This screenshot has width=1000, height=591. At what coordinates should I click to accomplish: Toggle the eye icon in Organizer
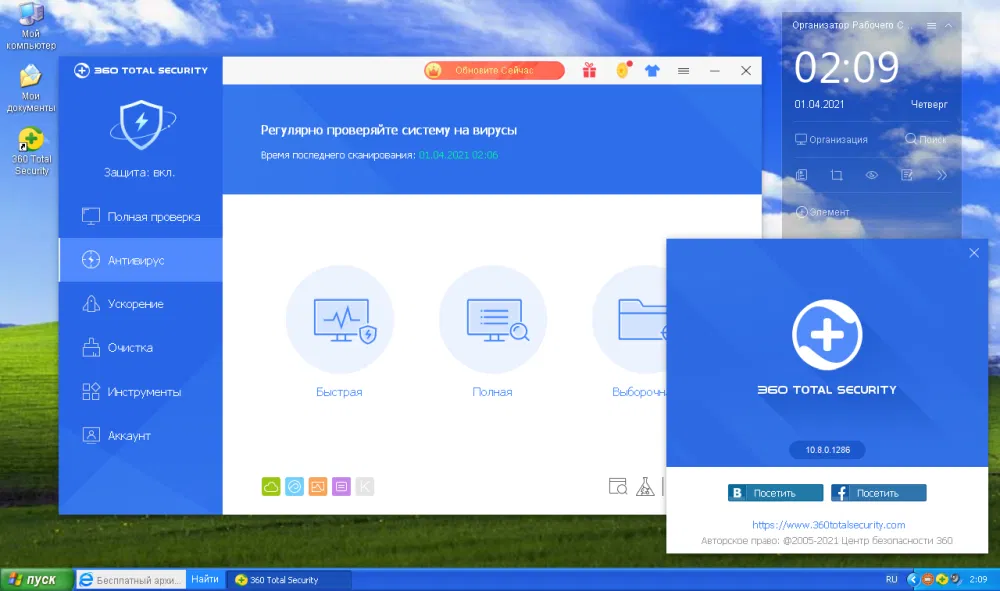click(x=872, y=175)
